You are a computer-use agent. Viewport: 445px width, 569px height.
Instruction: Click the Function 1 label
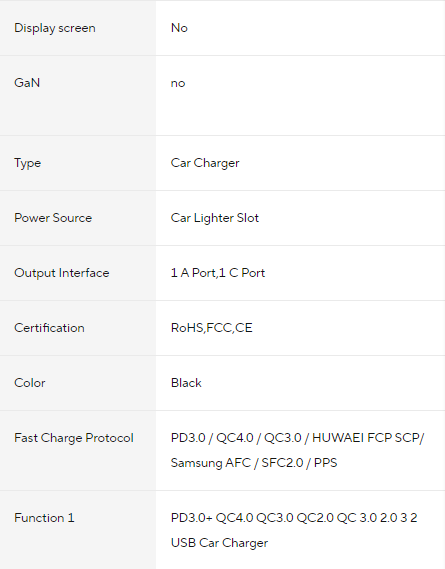point(44,518)
